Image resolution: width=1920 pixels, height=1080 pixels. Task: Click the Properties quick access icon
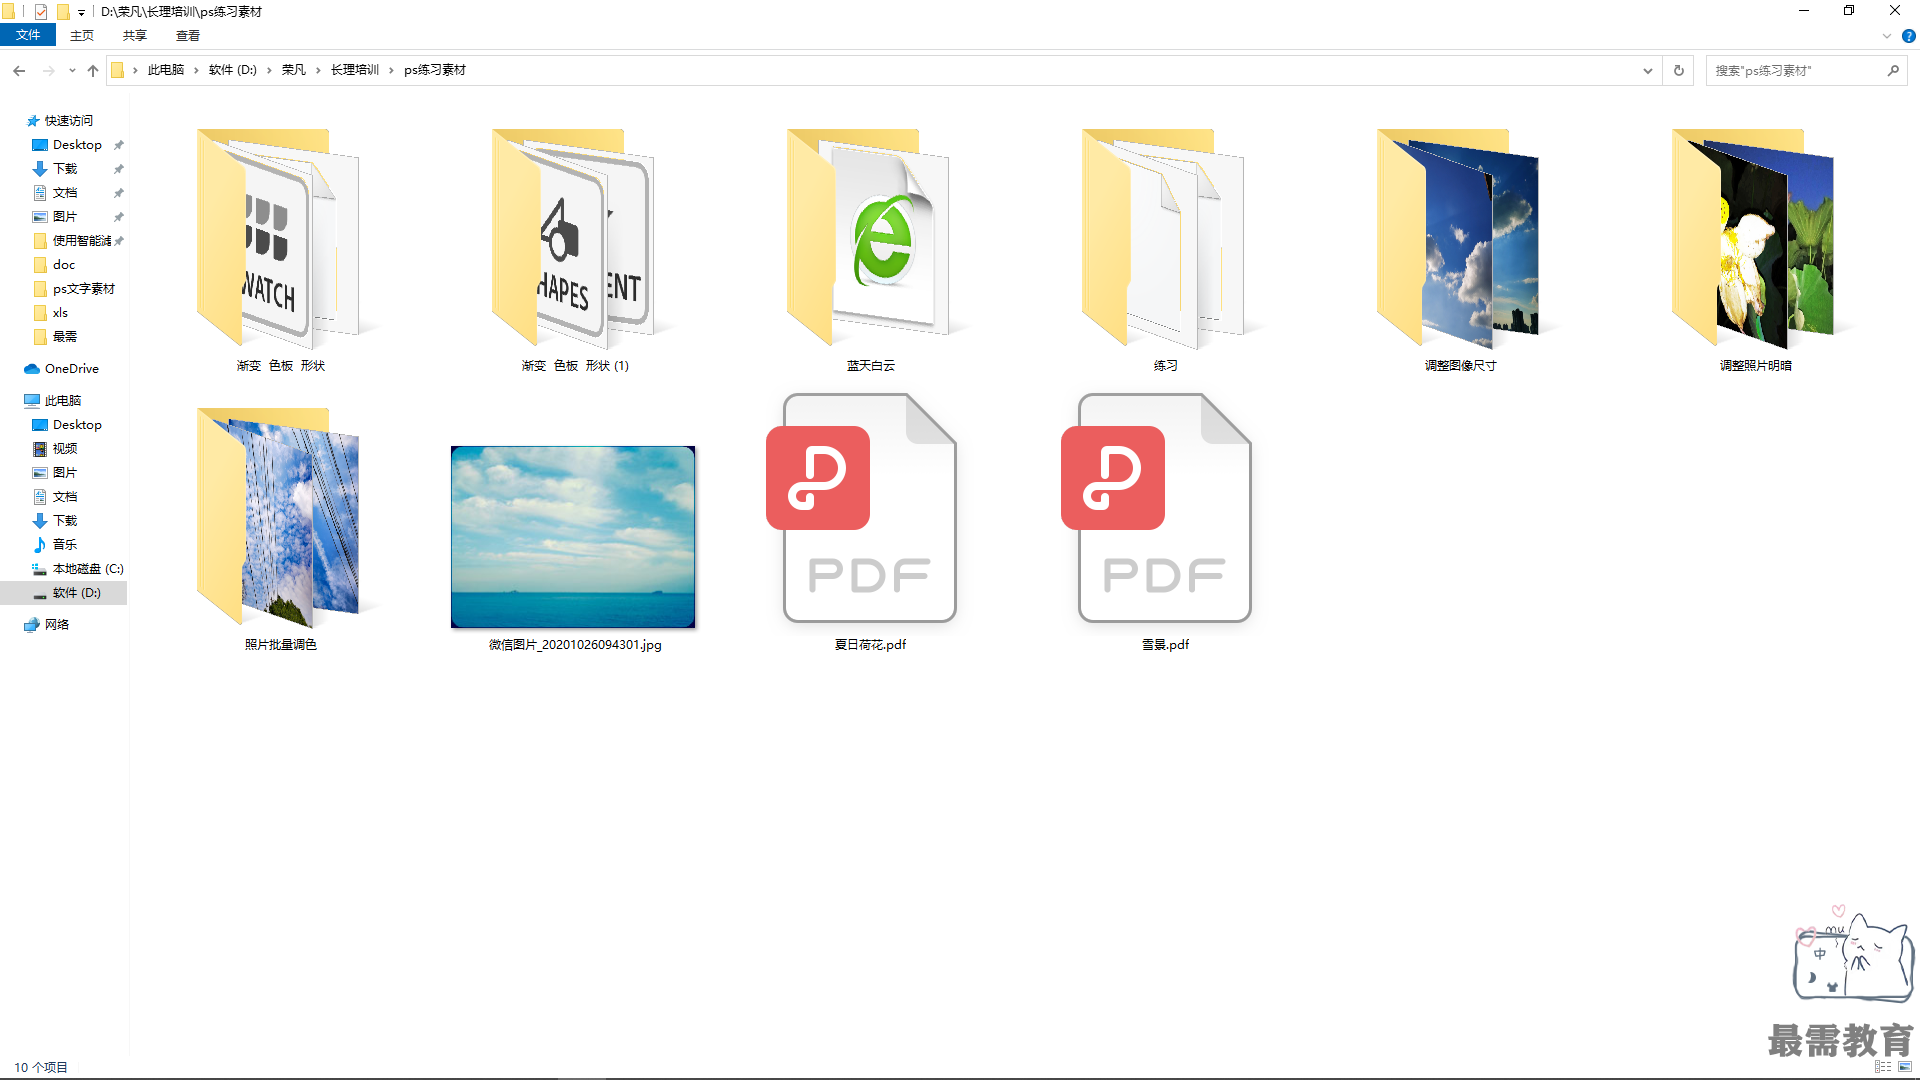pos(41,12)
